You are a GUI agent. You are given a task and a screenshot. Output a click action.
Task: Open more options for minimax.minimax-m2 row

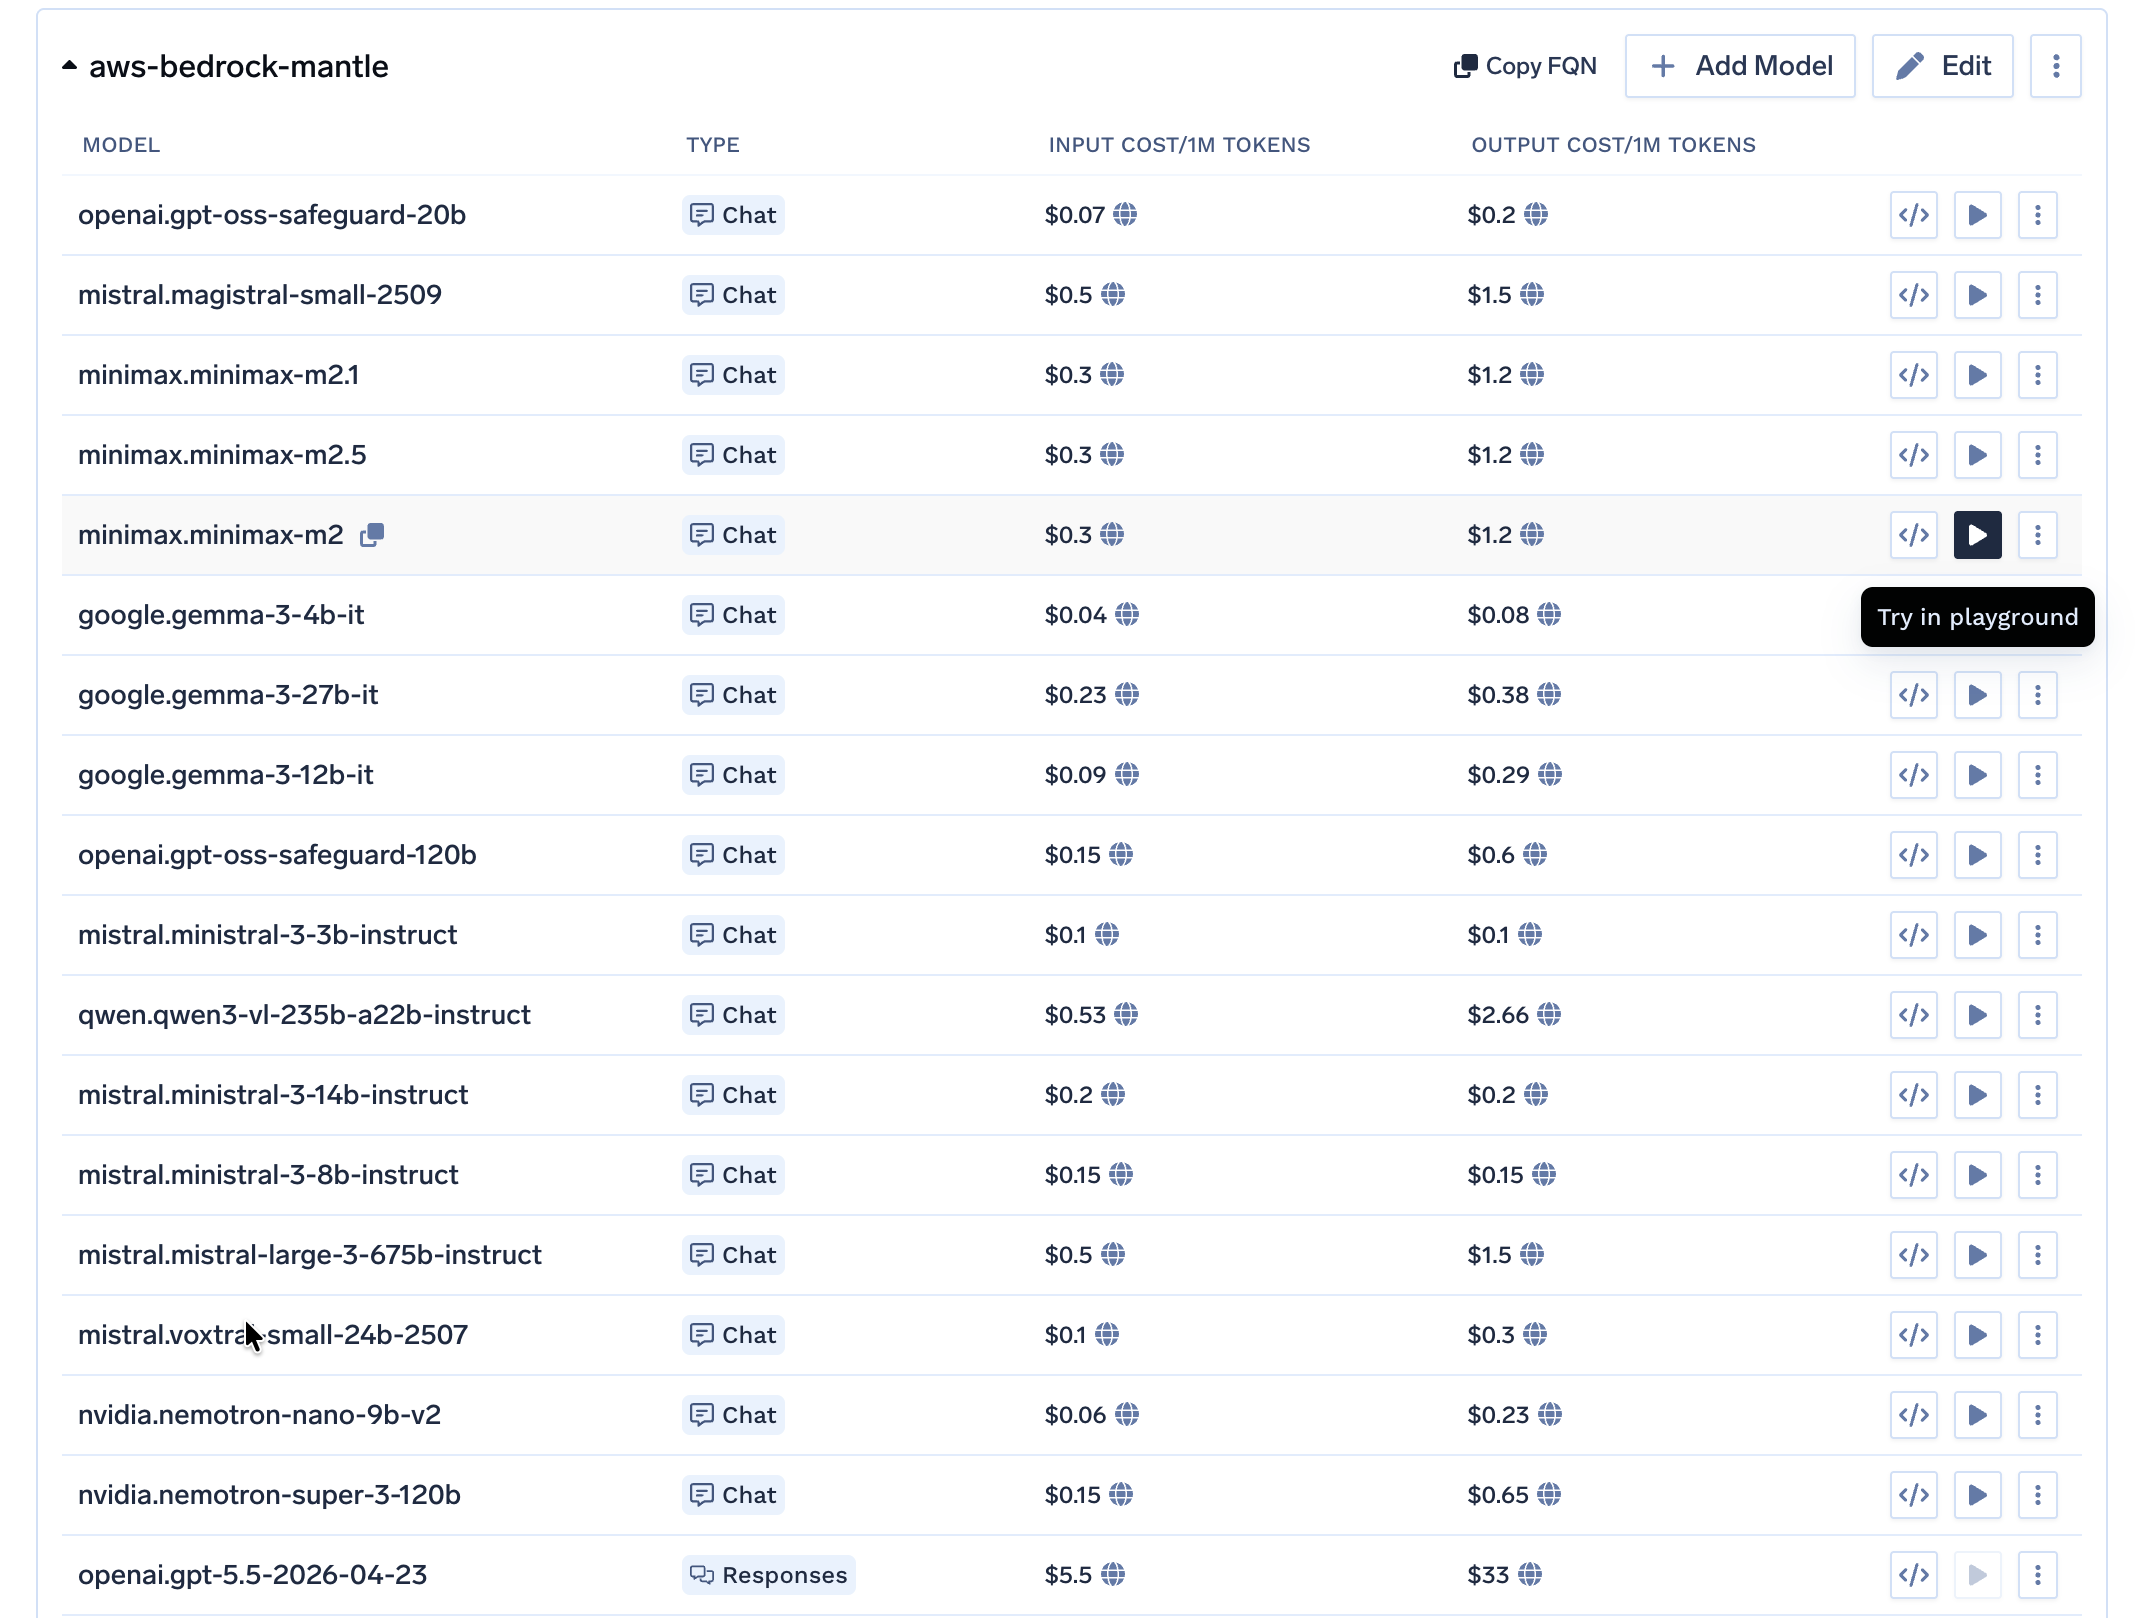click(2038, 535)
